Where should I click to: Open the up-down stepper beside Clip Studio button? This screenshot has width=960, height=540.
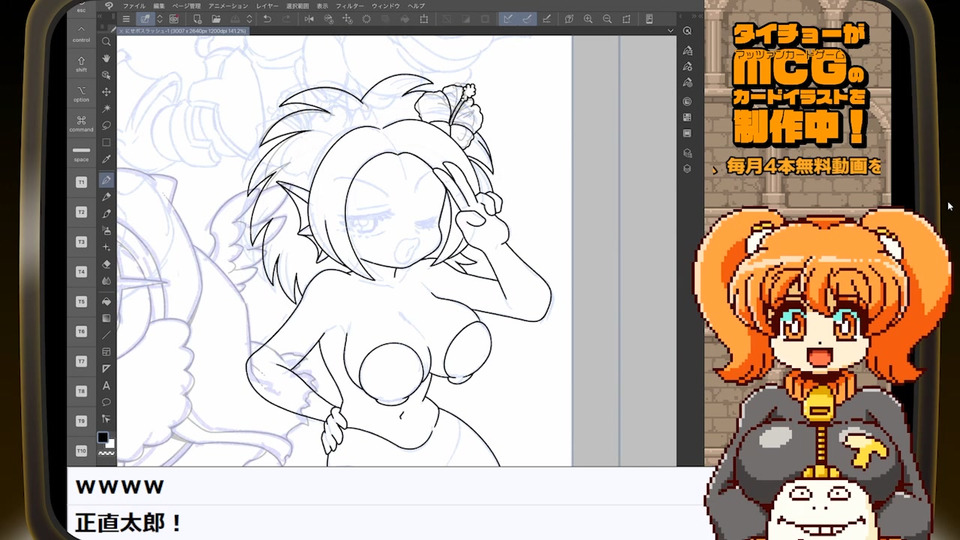[160, 19]
